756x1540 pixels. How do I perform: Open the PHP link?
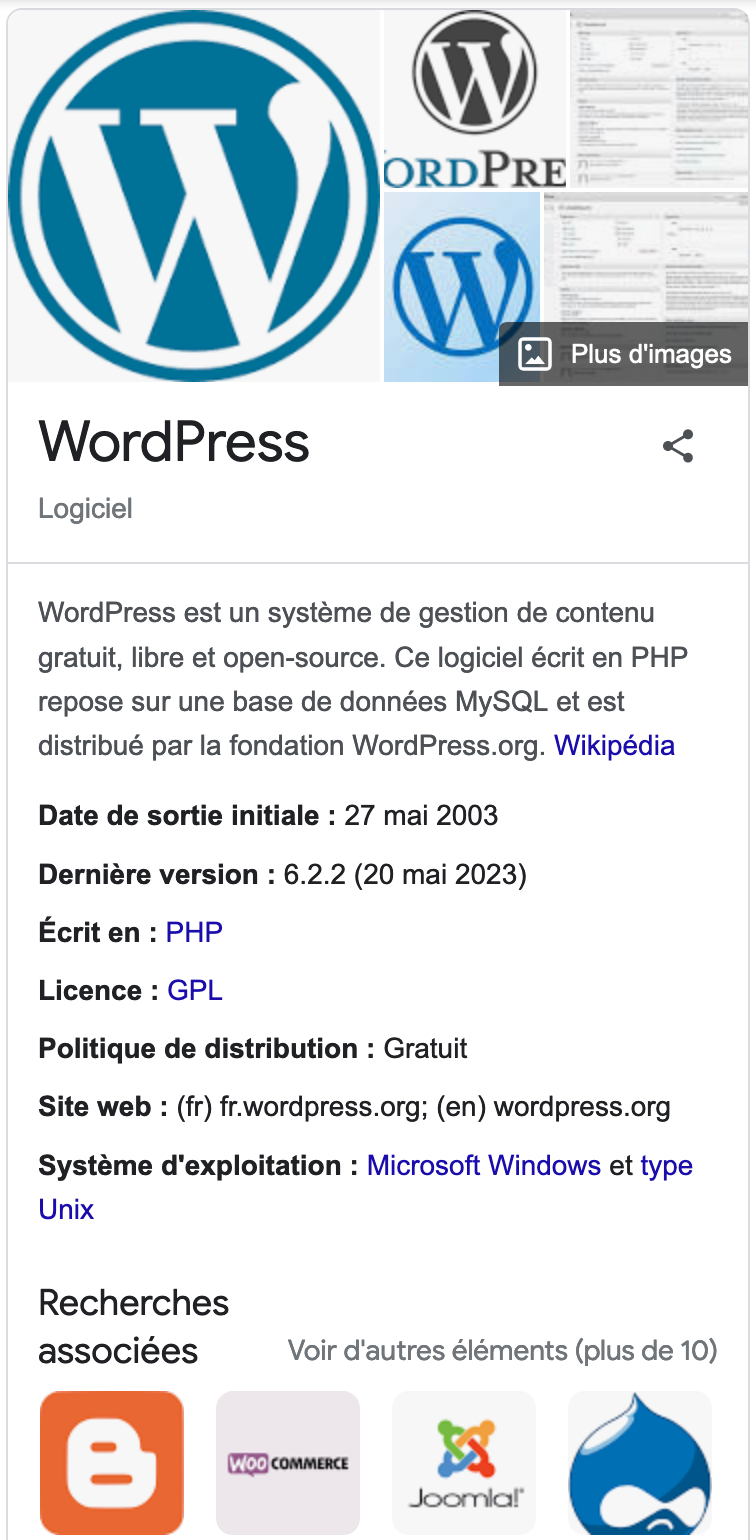pos(194,932)
